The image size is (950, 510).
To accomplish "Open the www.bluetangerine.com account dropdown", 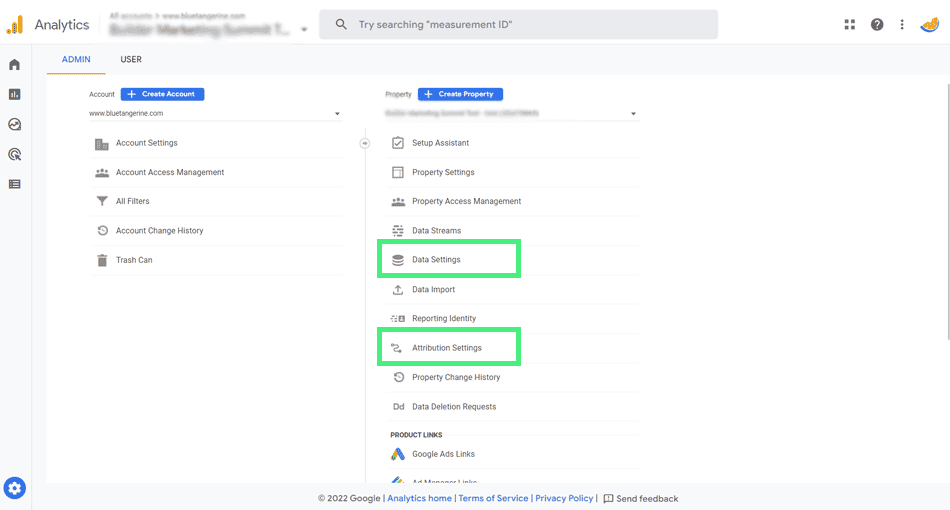I will (215, 113).
